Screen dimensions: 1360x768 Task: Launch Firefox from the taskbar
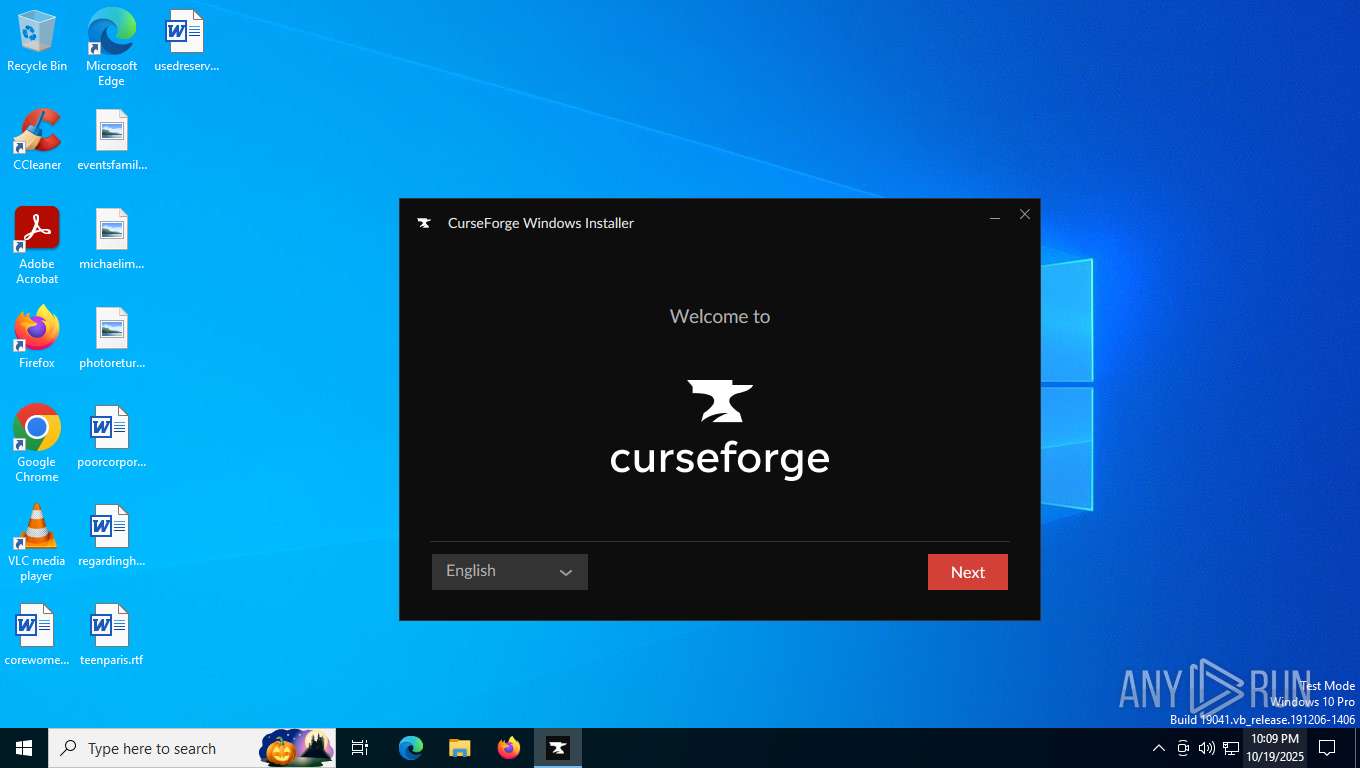pyautogui.click(x=509, y=748)
